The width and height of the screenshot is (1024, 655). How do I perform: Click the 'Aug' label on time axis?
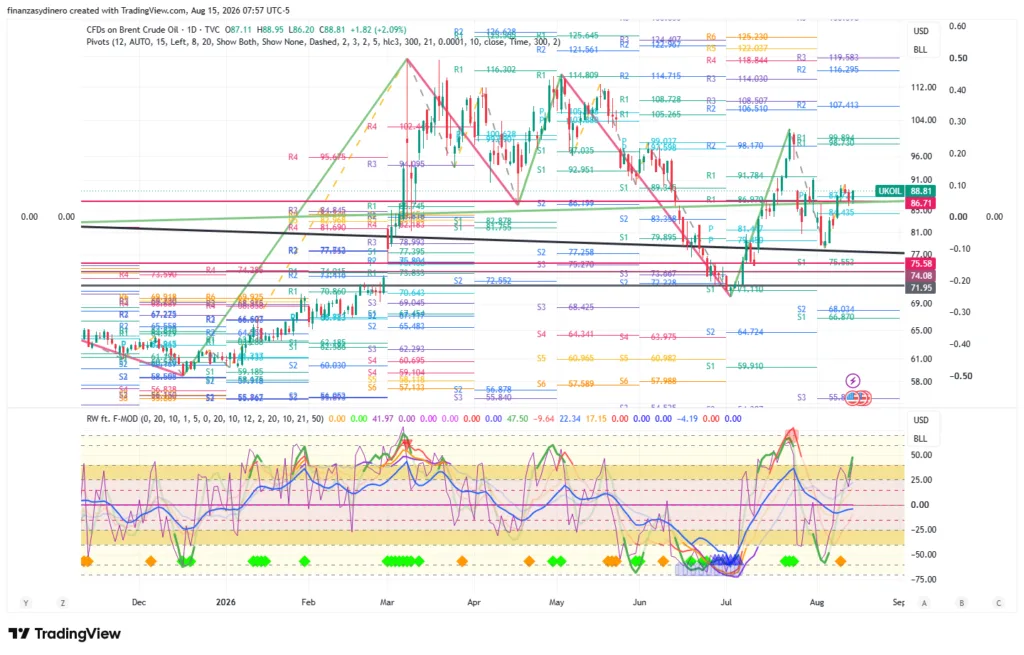click(816, 602)
